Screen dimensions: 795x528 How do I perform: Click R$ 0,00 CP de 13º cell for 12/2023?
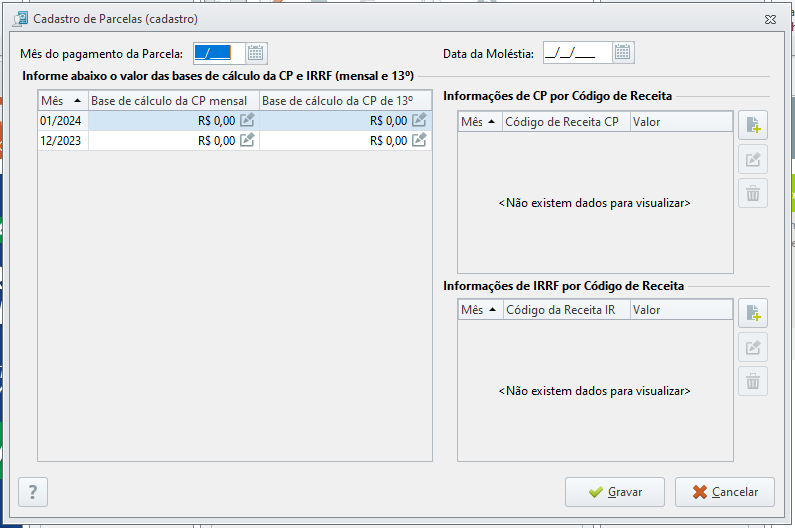click(345, 140)
